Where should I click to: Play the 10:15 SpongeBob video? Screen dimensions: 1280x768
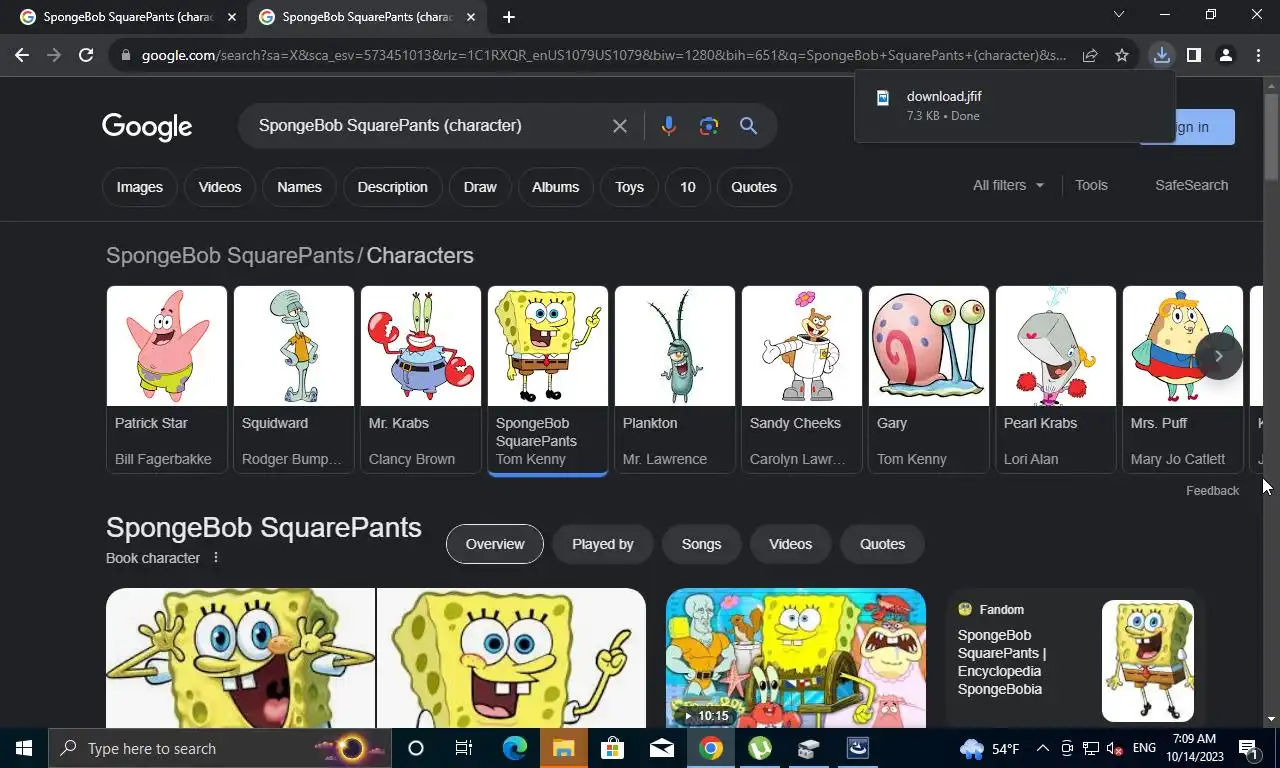click(796, 658)
